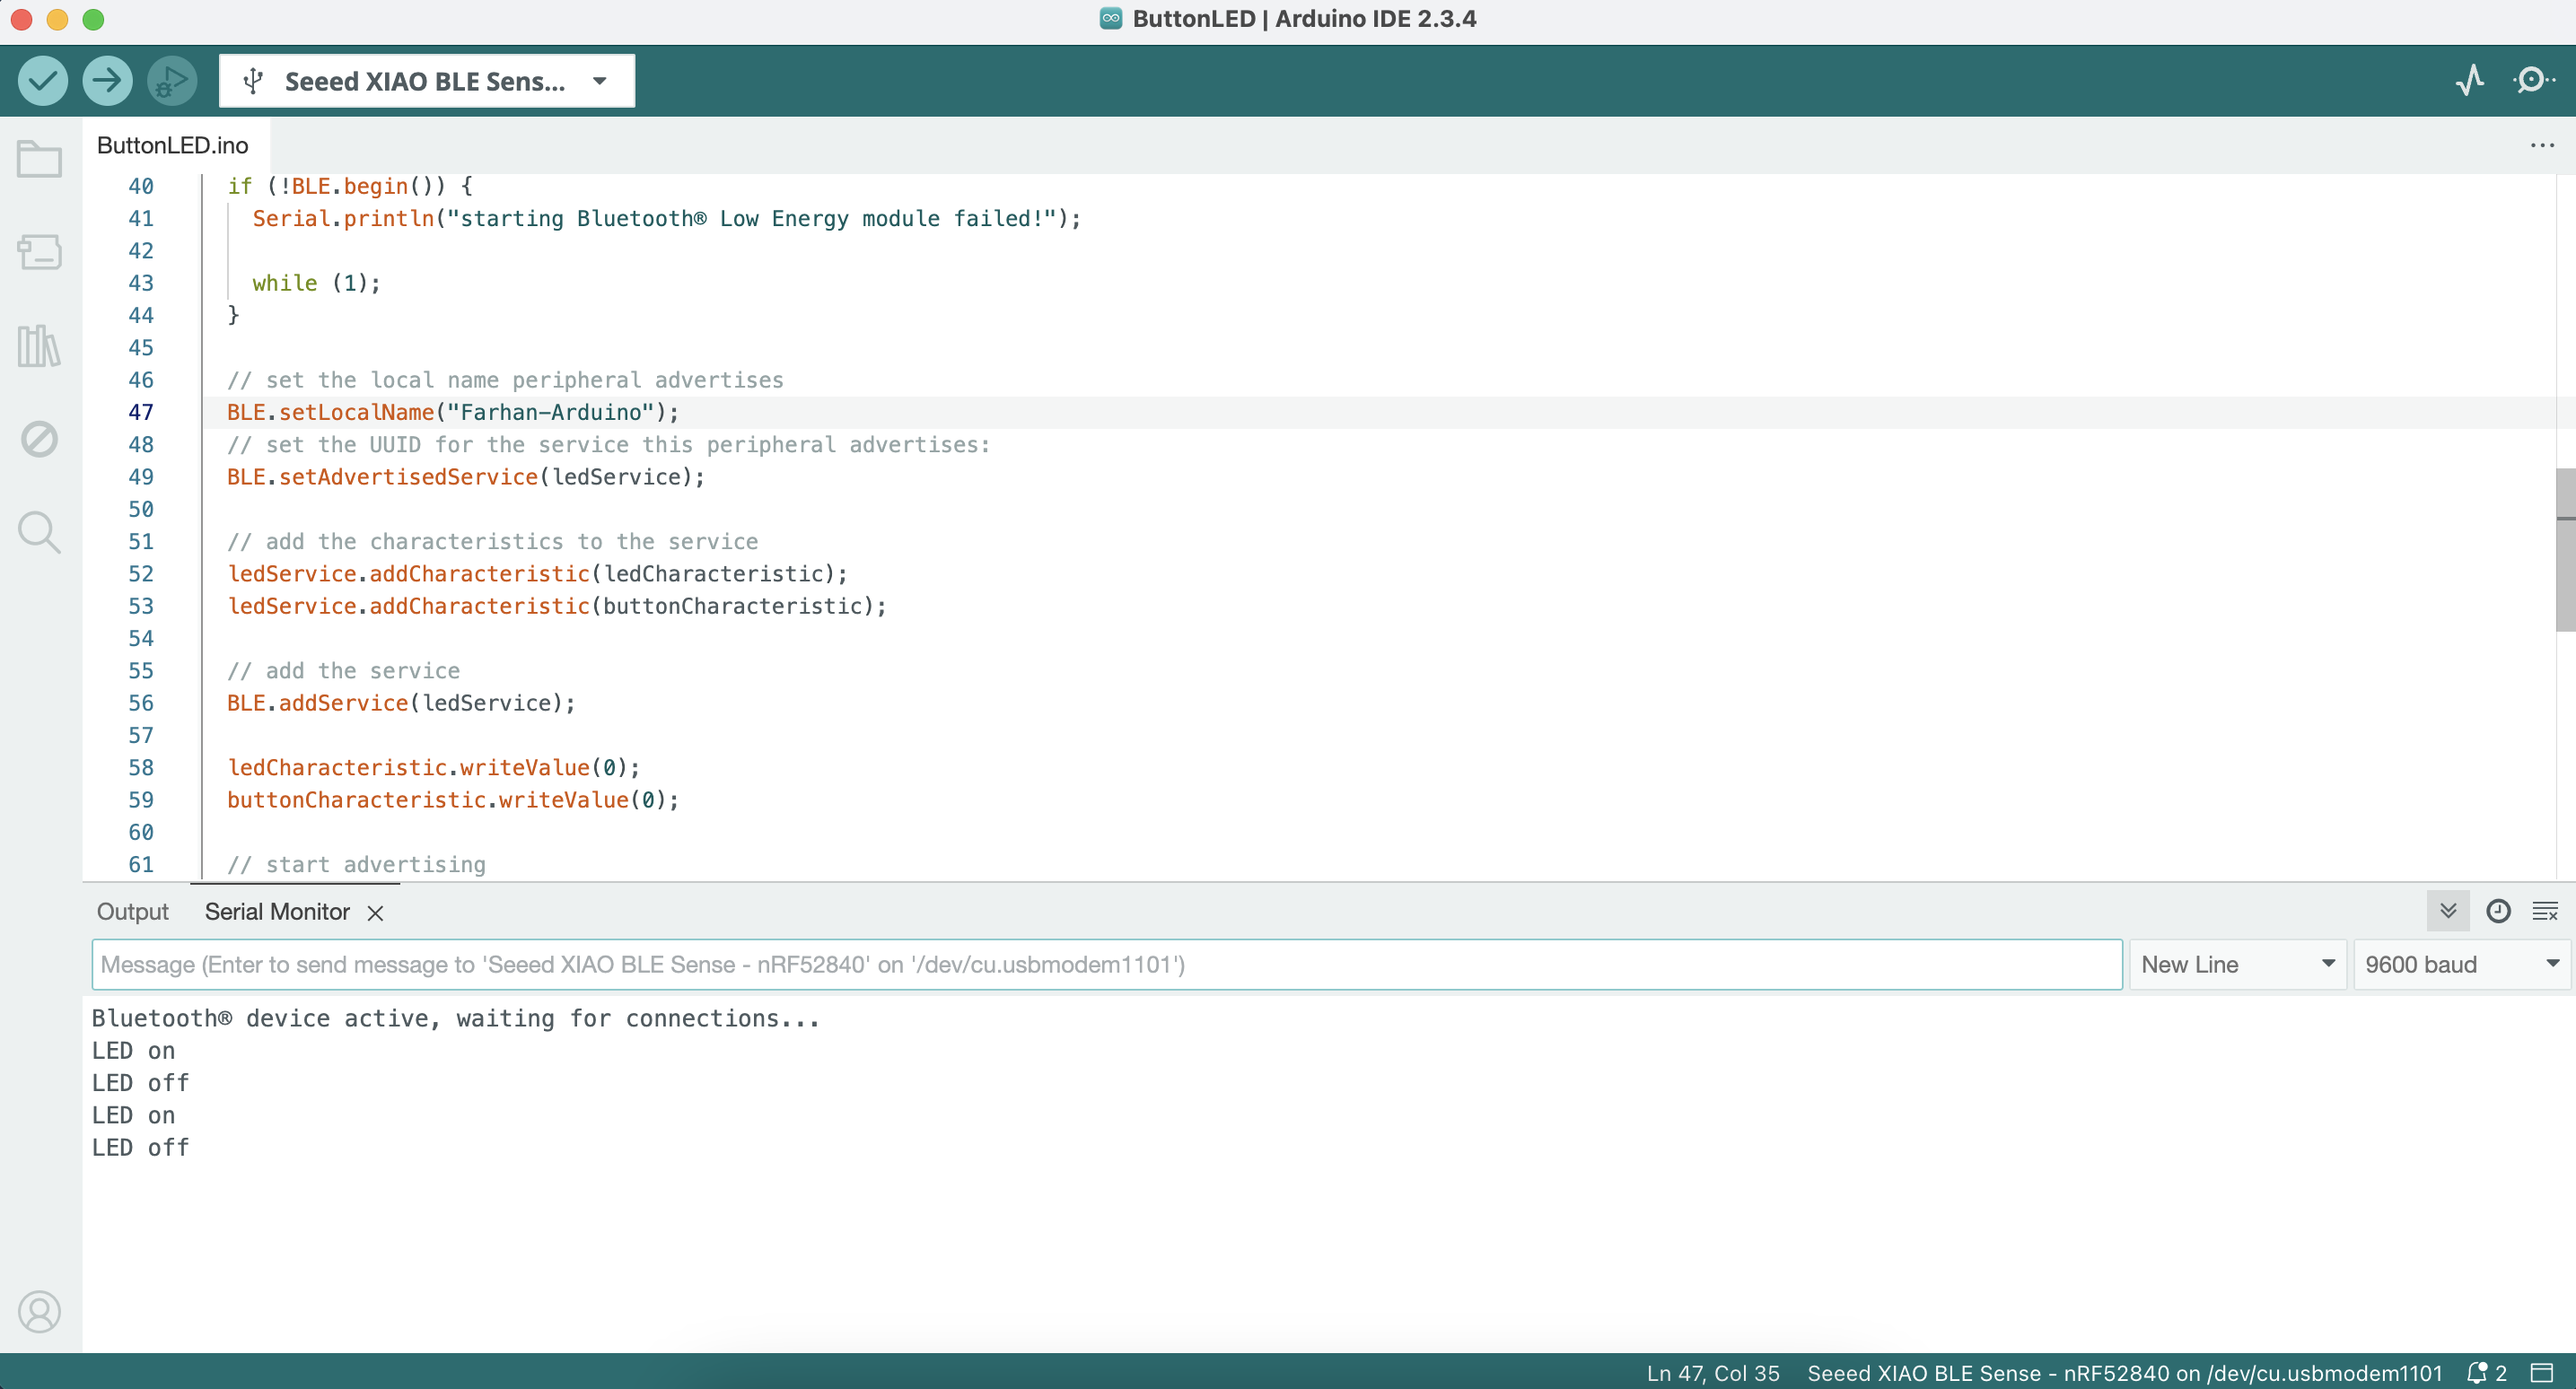Start Debugging with the debug play icon
The image size is (2576, 1389).
tap(171, 81)
